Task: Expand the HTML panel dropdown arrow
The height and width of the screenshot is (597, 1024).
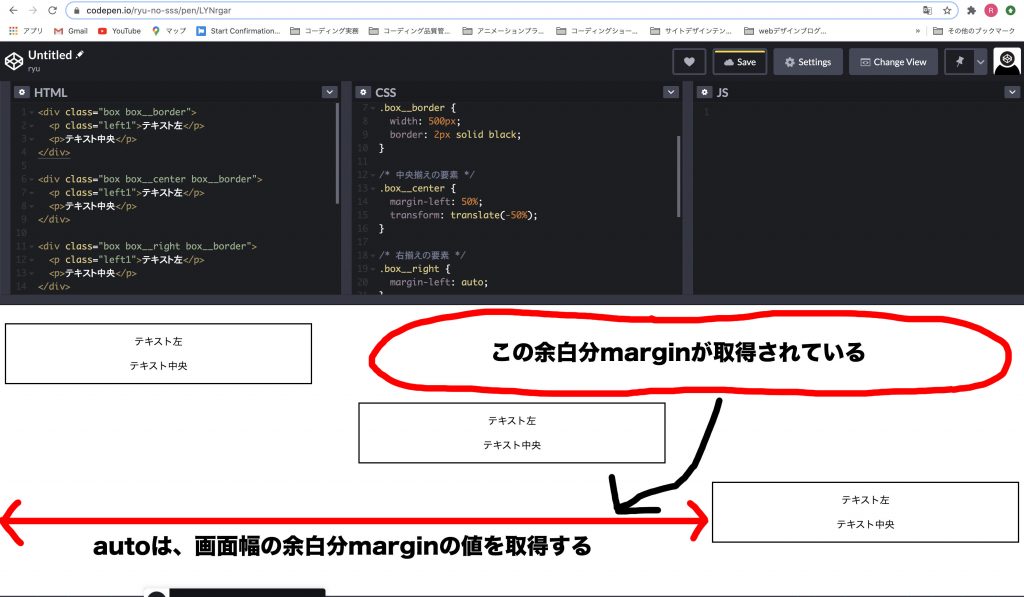Action: (329, 92)
